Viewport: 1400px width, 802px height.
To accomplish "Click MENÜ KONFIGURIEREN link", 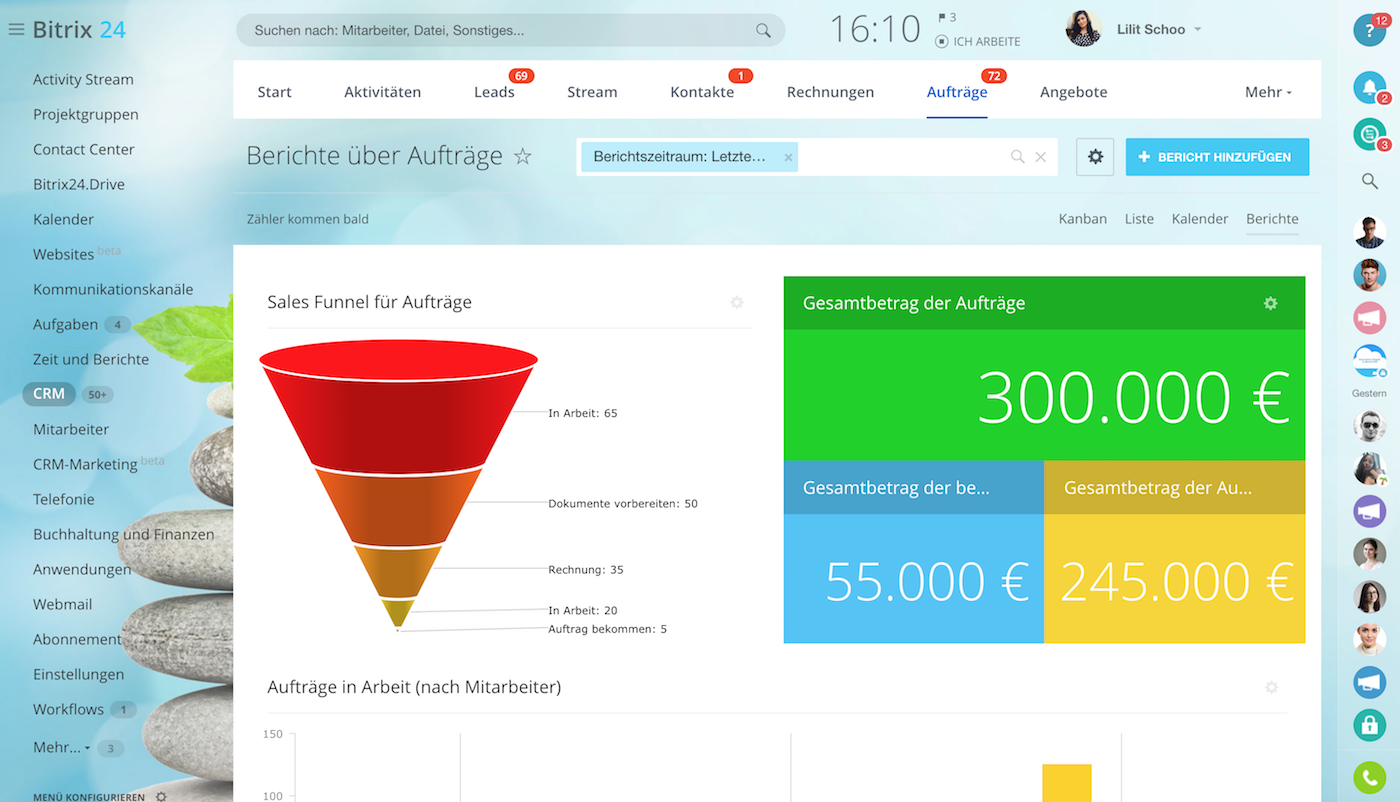I will (89, 797).
